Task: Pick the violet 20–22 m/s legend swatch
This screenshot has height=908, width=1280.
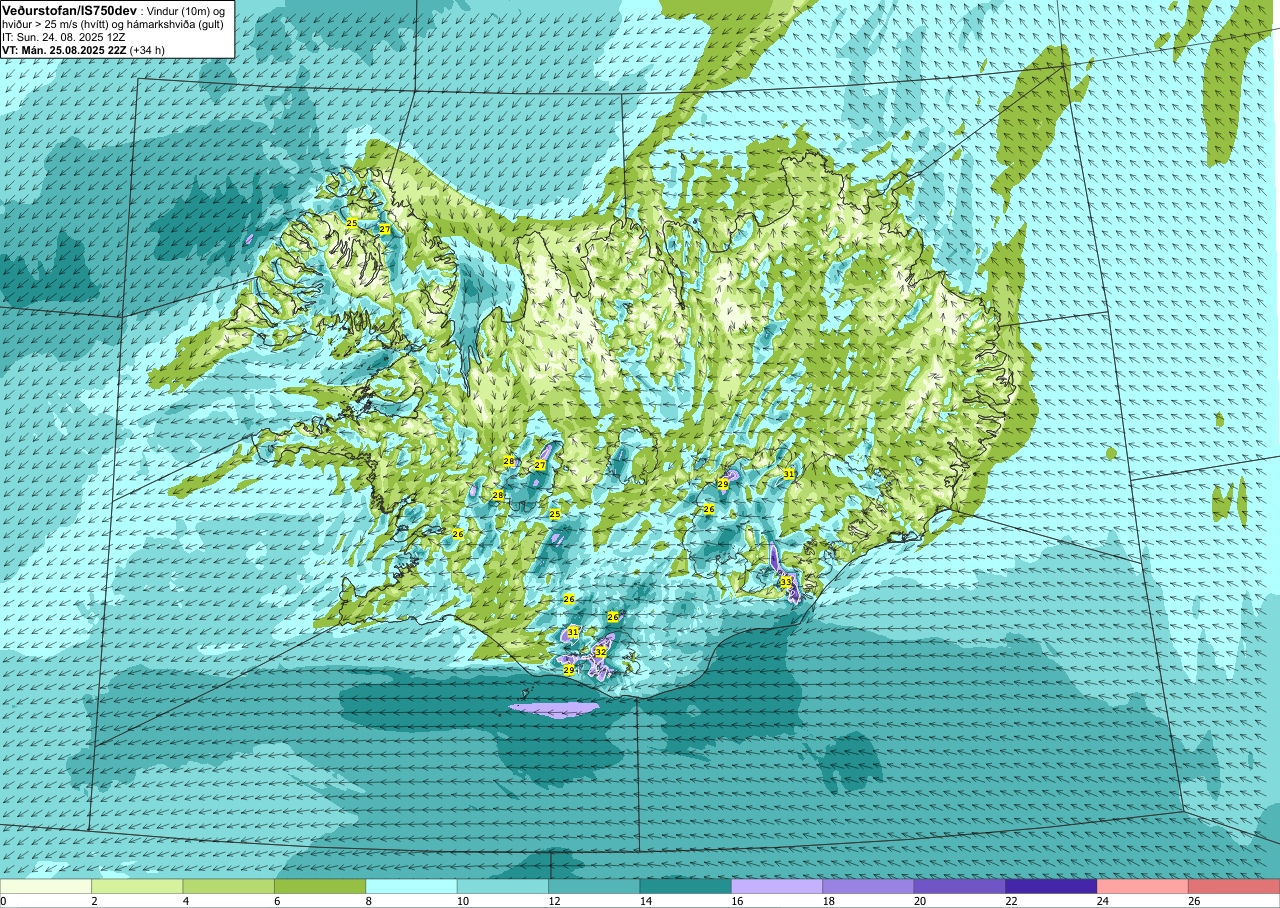Action: pyautogui.click(x=959, y=887)
